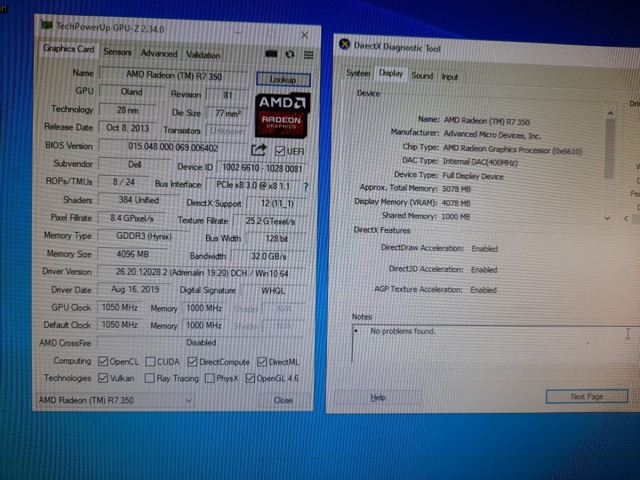Click the BIOS export share icon
Viewport: 640px width, 480px height.
(x=258, y=149)
